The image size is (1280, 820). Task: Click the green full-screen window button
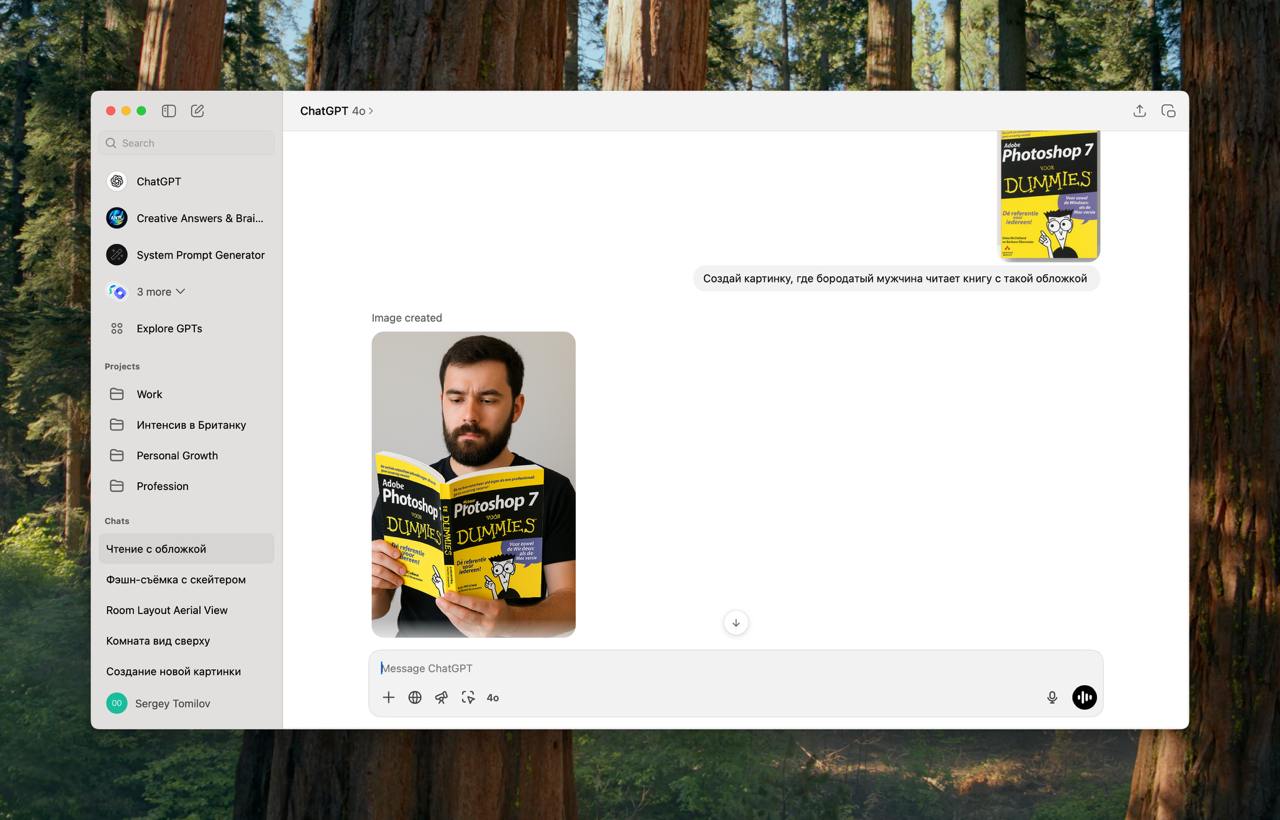point(141,111)
